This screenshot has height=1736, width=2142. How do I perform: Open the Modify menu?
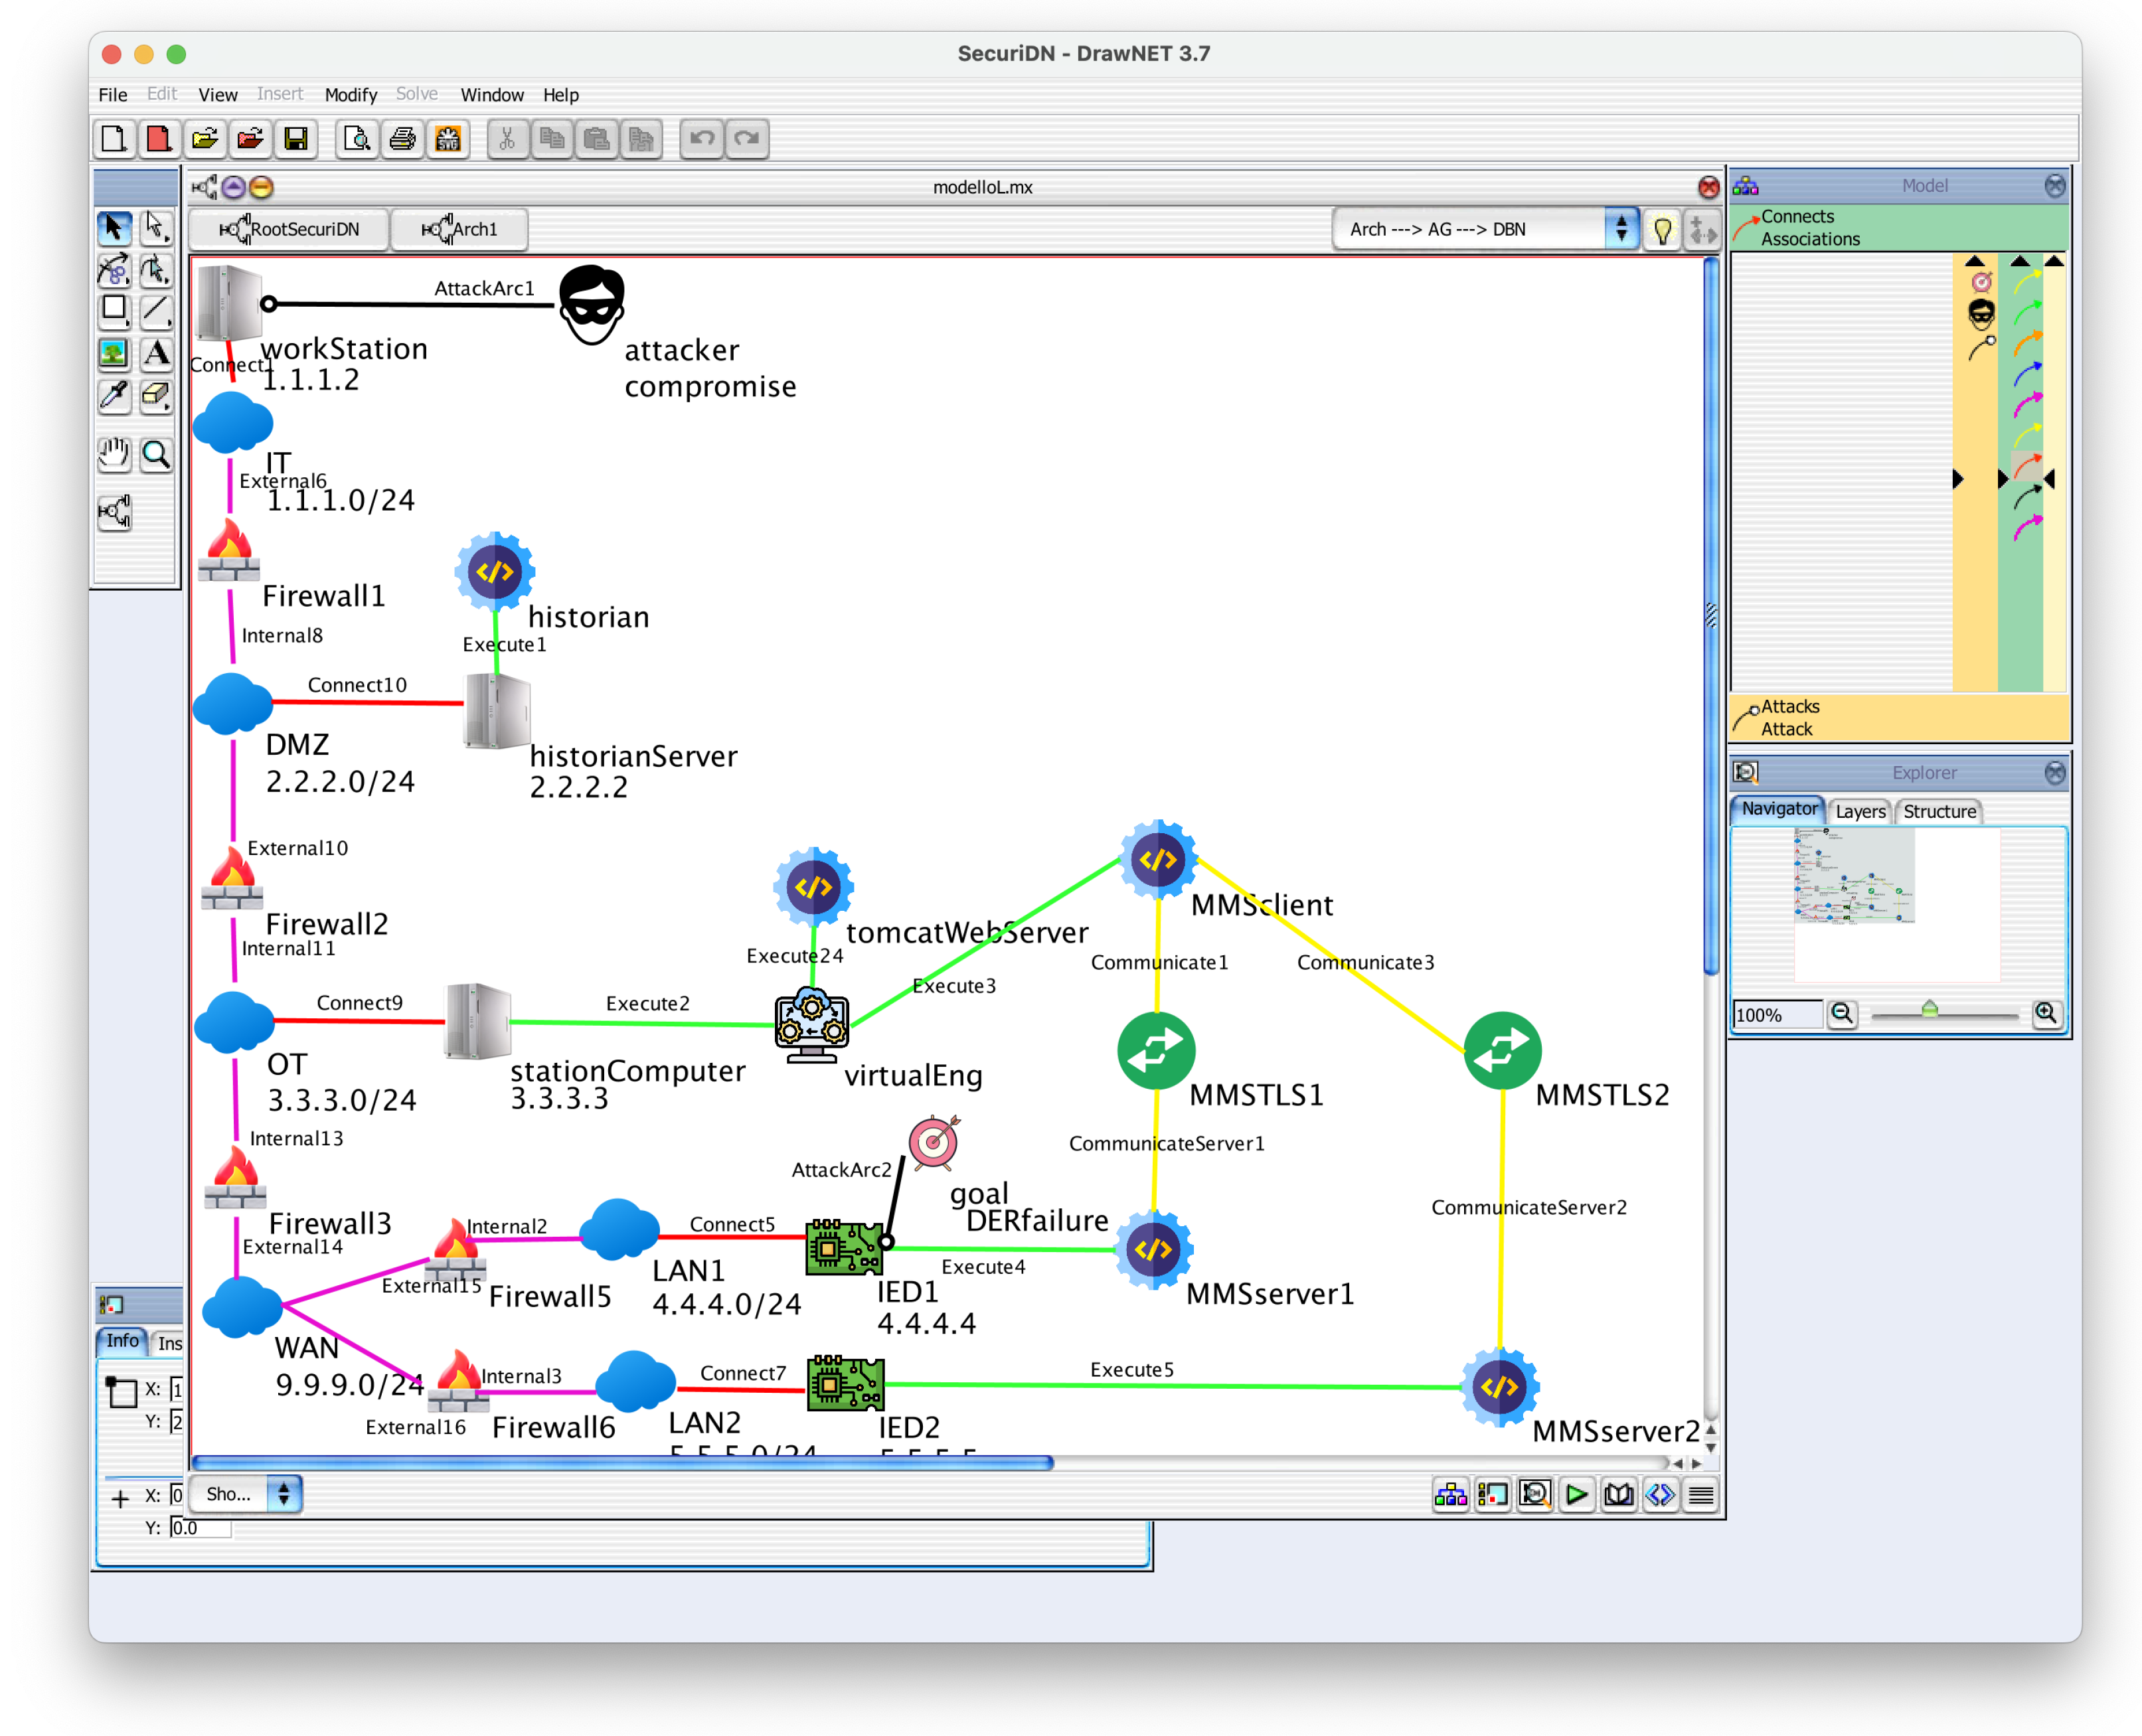click(x=350, y=95)
